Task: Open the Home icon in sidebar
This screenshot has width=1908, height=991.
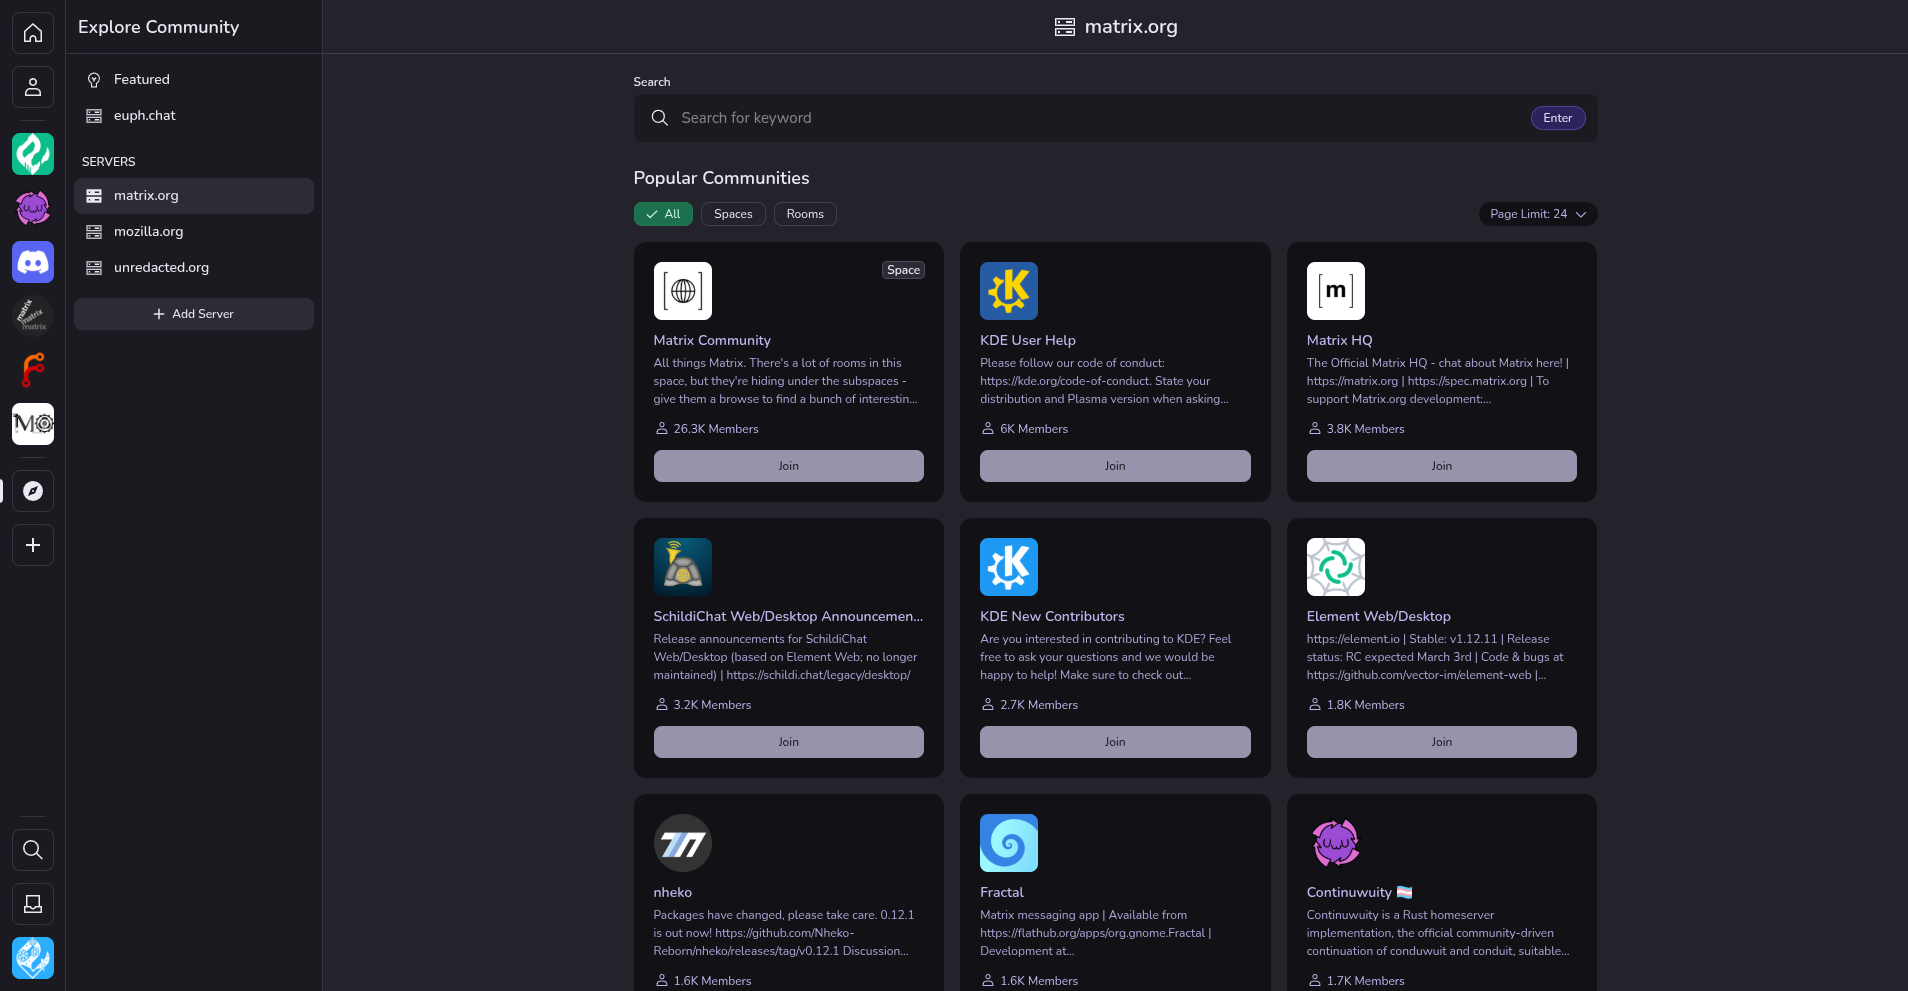Action: (x=33, y=33)
